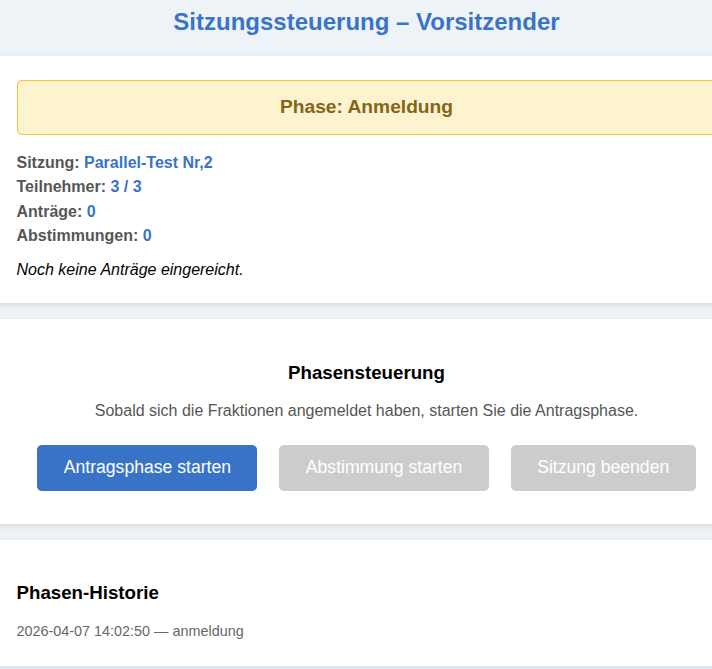
Task: Select the session name Parallel-Test Nr,2
Action: coord(148,162)
